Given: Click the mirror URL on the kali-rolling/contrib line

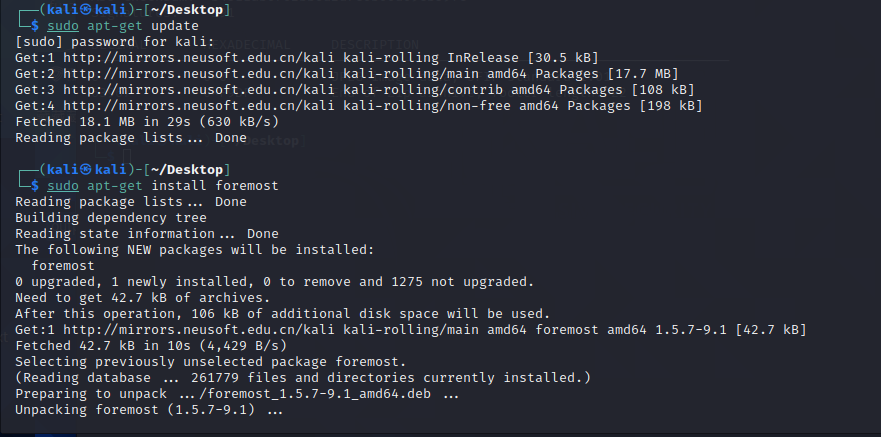Looking at the screenshot, I should pyautogui.click(x=199, y=90).
